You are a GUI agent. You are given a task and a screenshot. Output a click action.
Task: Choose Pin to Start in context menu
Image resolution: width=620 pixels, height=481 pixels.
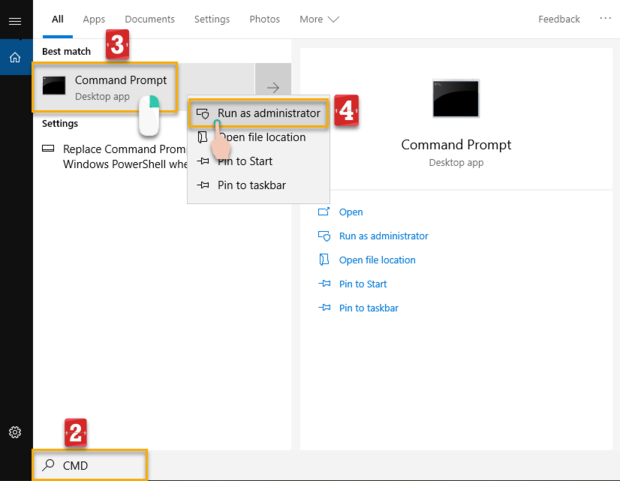point(258,161)
